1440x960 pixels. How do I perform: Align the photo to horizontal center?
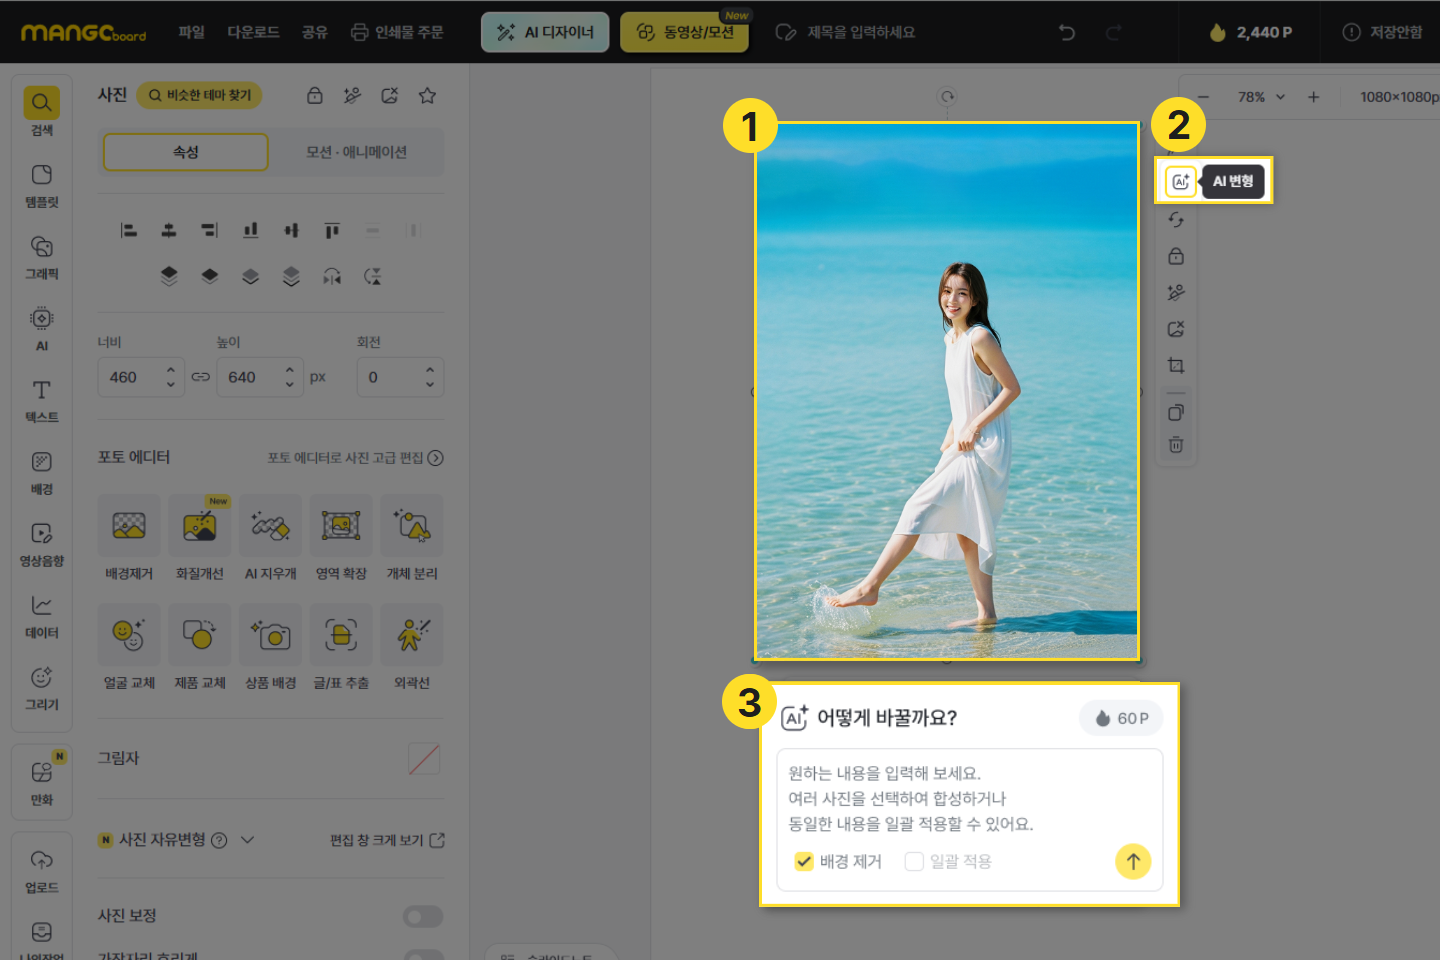coord(169,230)
